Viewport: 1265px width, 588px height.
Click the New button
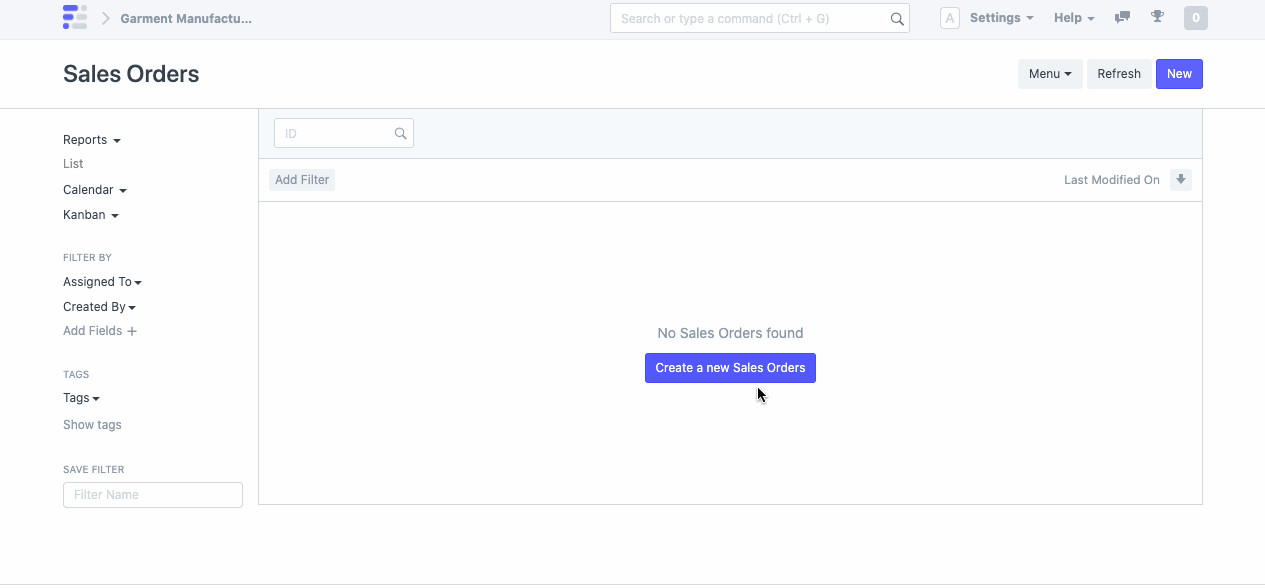coord(1179,74)
